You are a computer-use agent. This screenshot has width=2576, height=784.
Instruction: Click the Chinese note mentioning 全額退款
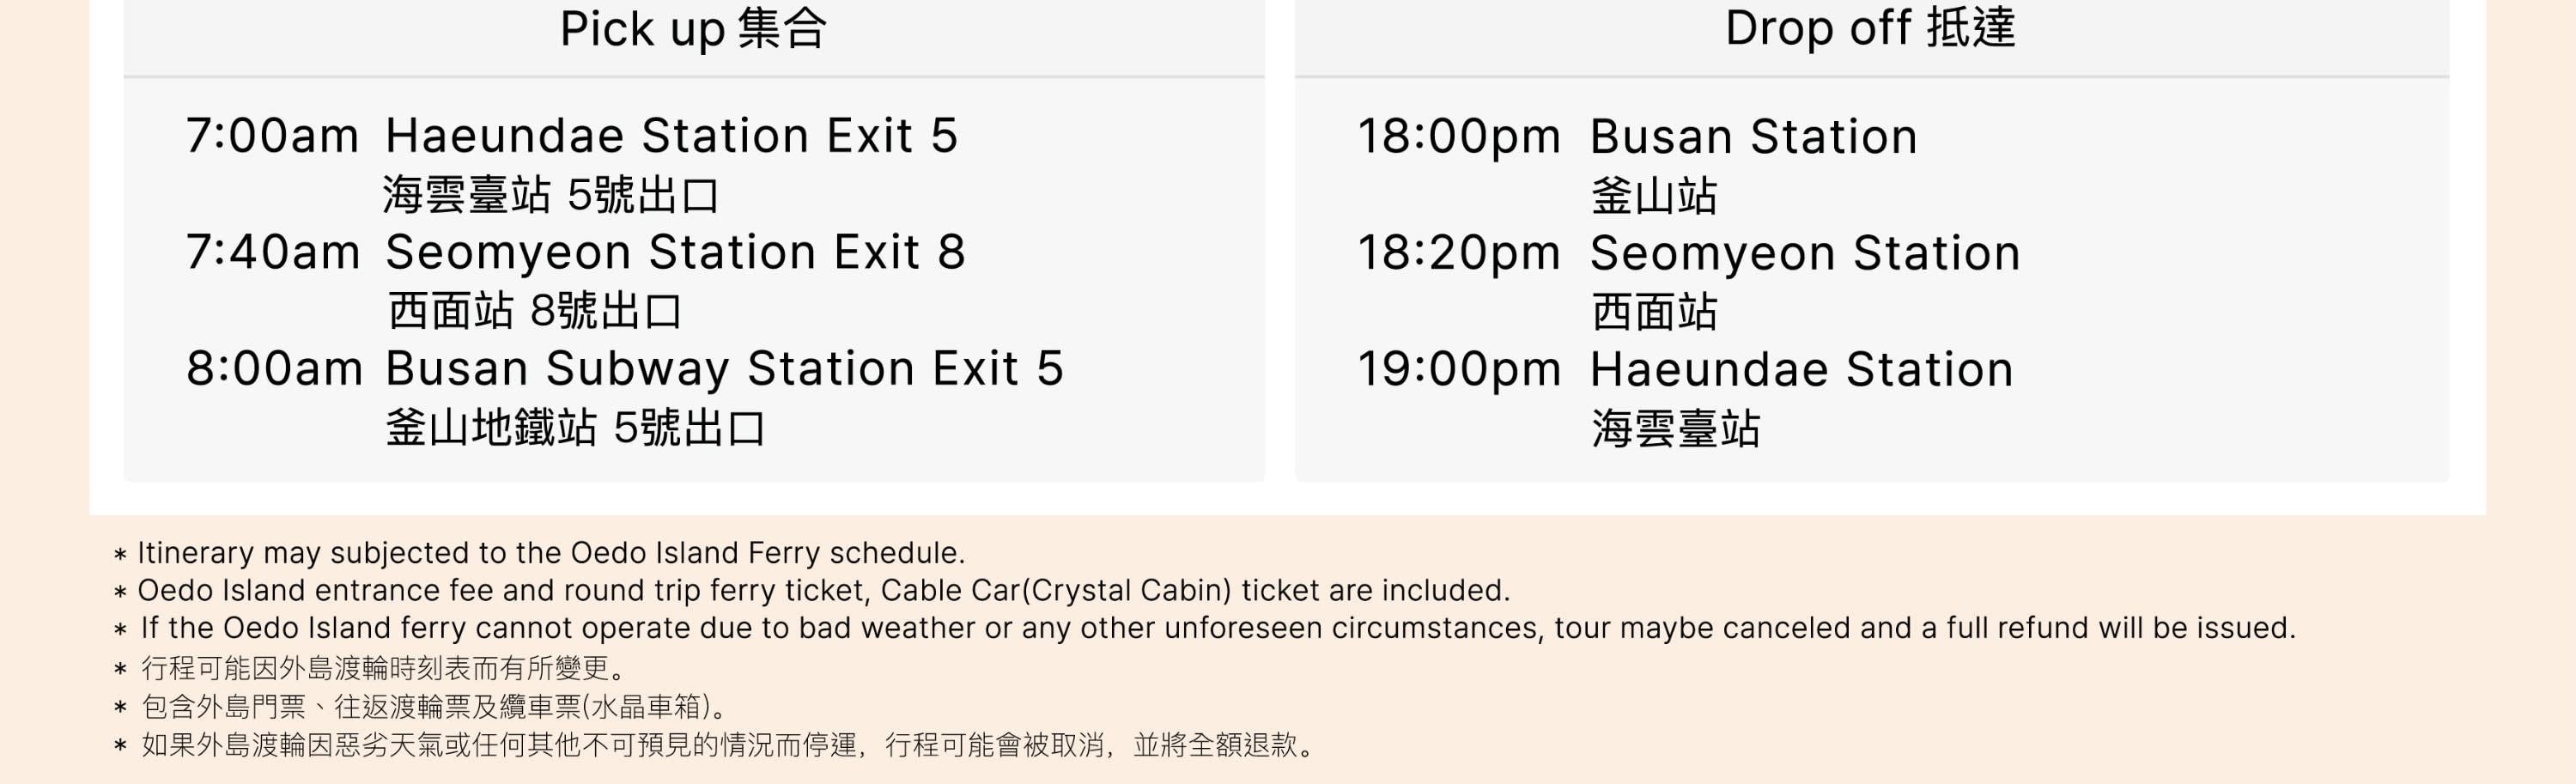coord(728,745)
